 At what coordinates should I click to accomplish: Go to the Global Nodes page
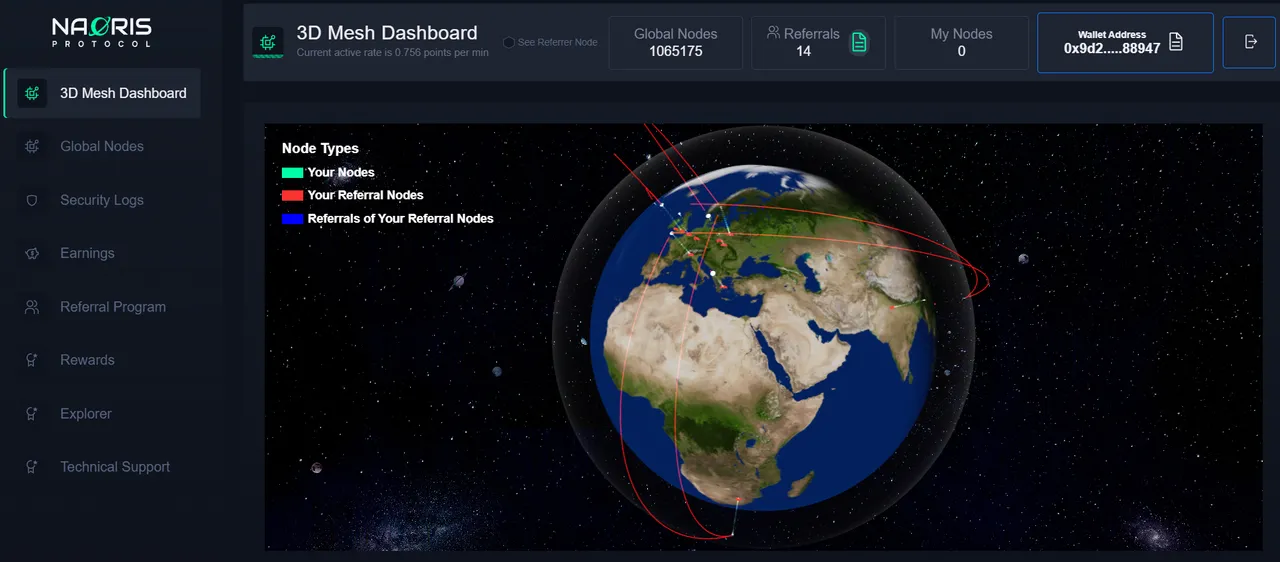102,146
